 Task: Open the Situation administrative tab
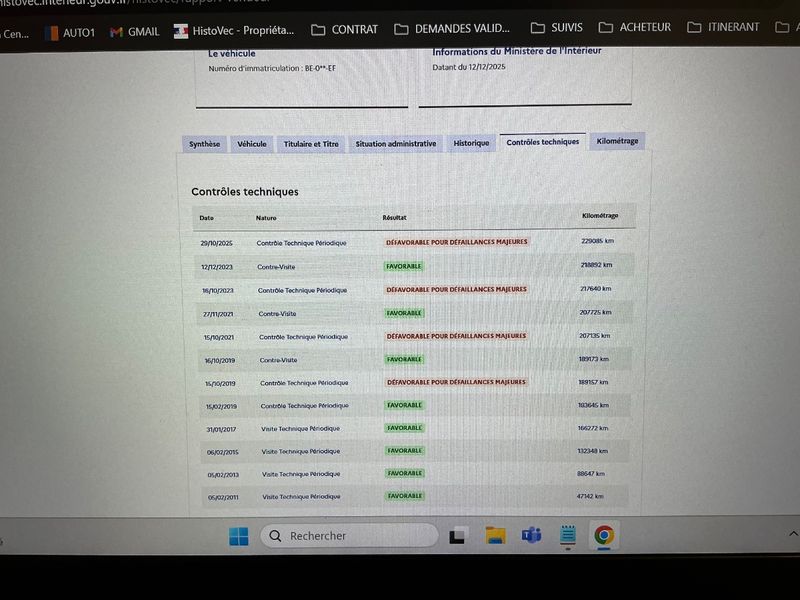click(396, 143)
